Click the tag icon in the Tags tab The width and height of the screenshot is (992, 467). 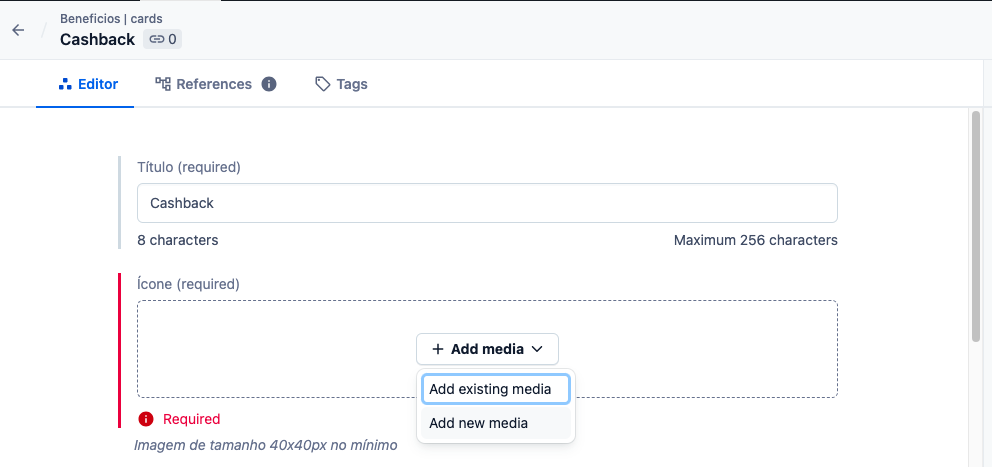pos(322,84)
